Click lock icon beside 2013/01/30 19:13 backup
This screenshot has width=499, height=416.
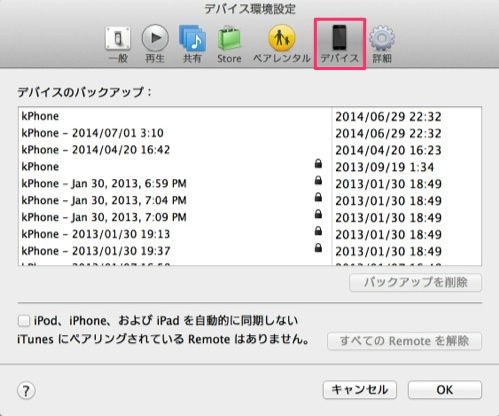pos(318,231)
